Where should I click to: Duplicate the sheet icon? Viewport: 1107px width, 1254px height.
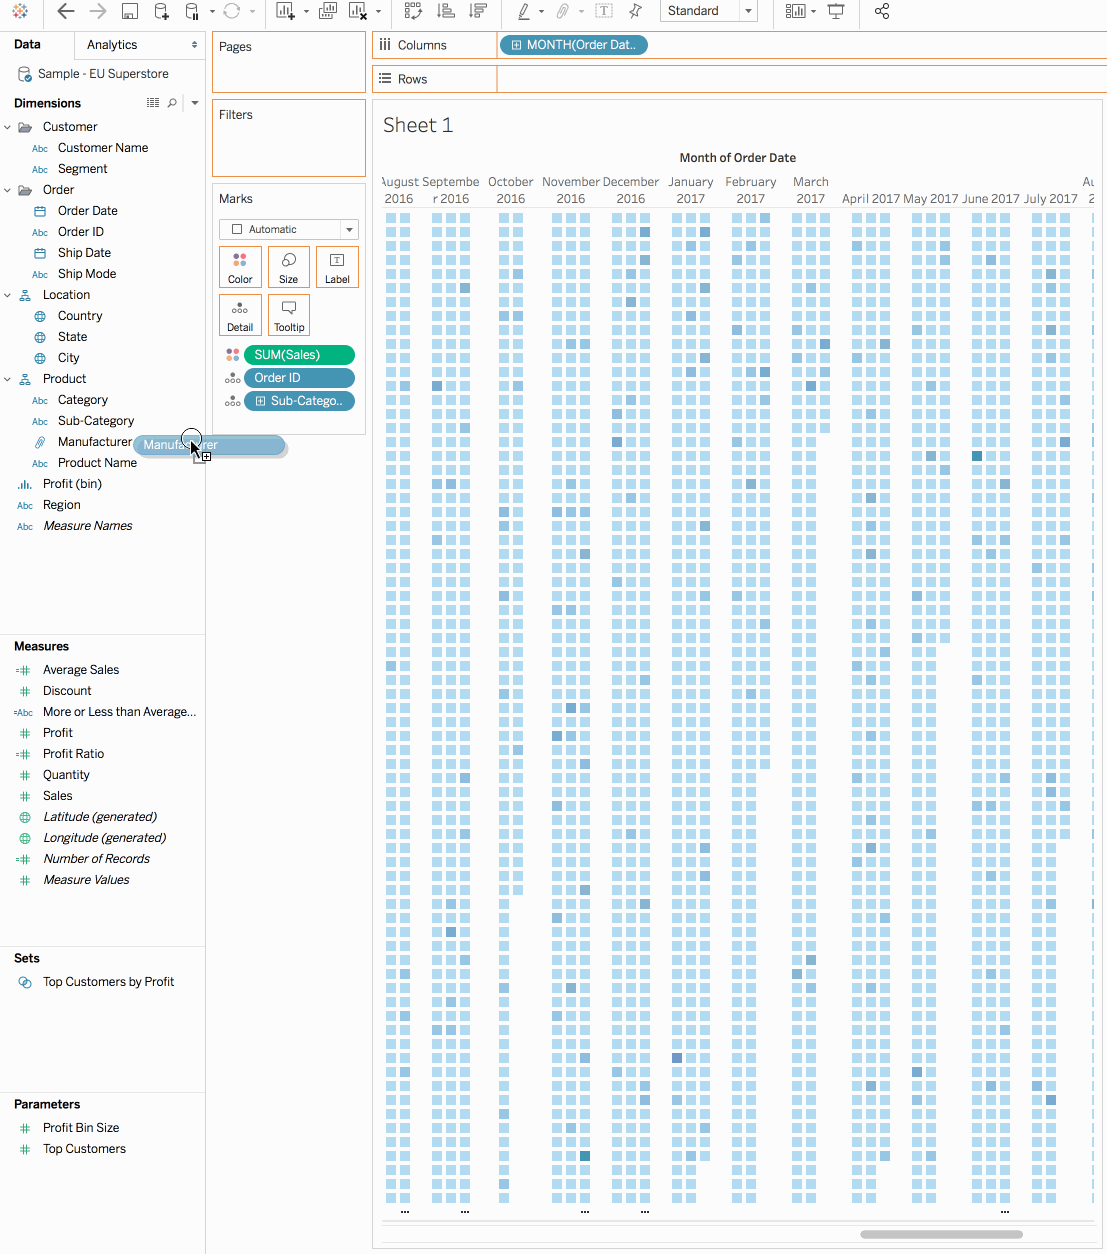(x=327, y=11)
